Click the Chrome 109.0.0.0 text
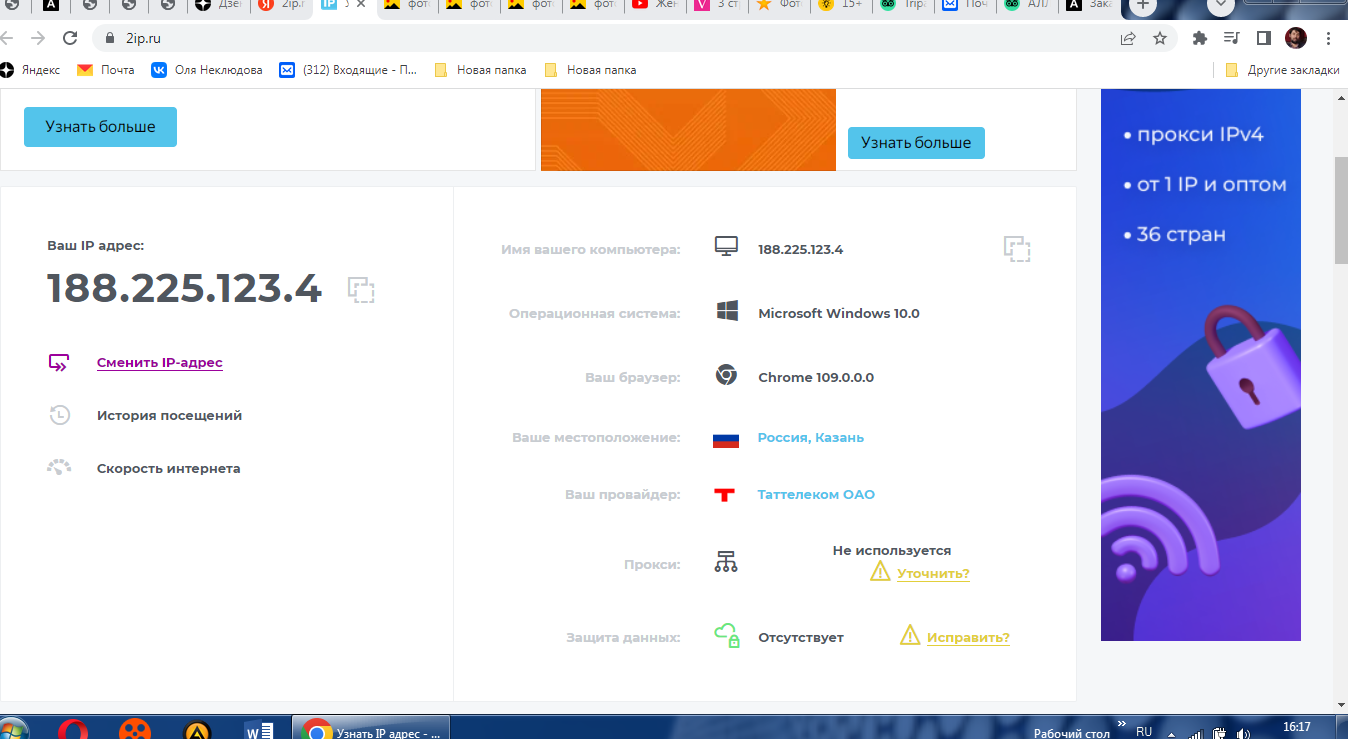Image resolution: width=1348 pixels, height=739 pixels. [816, 377]
